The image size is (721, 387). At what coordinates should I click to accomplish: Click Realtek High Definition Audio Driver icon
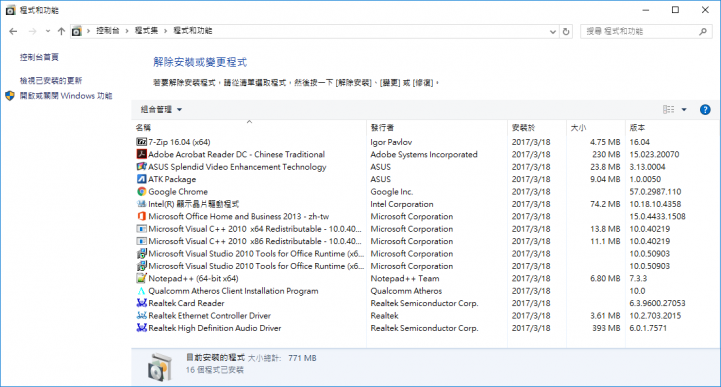pos(142,328)
